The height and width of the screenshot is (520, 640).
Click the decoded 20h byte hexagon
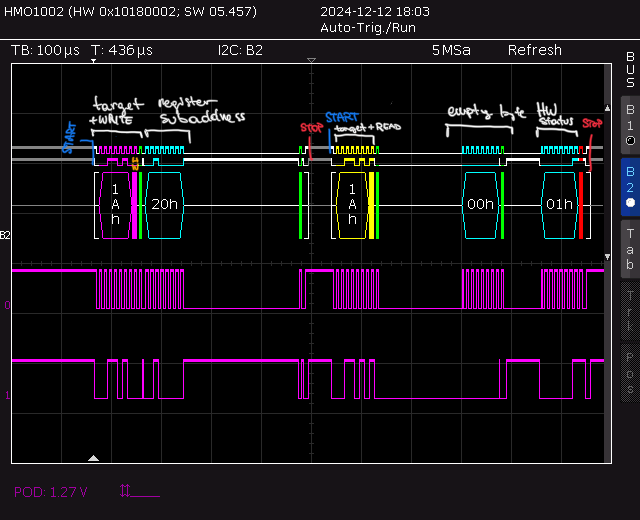[x=164, y=205]
